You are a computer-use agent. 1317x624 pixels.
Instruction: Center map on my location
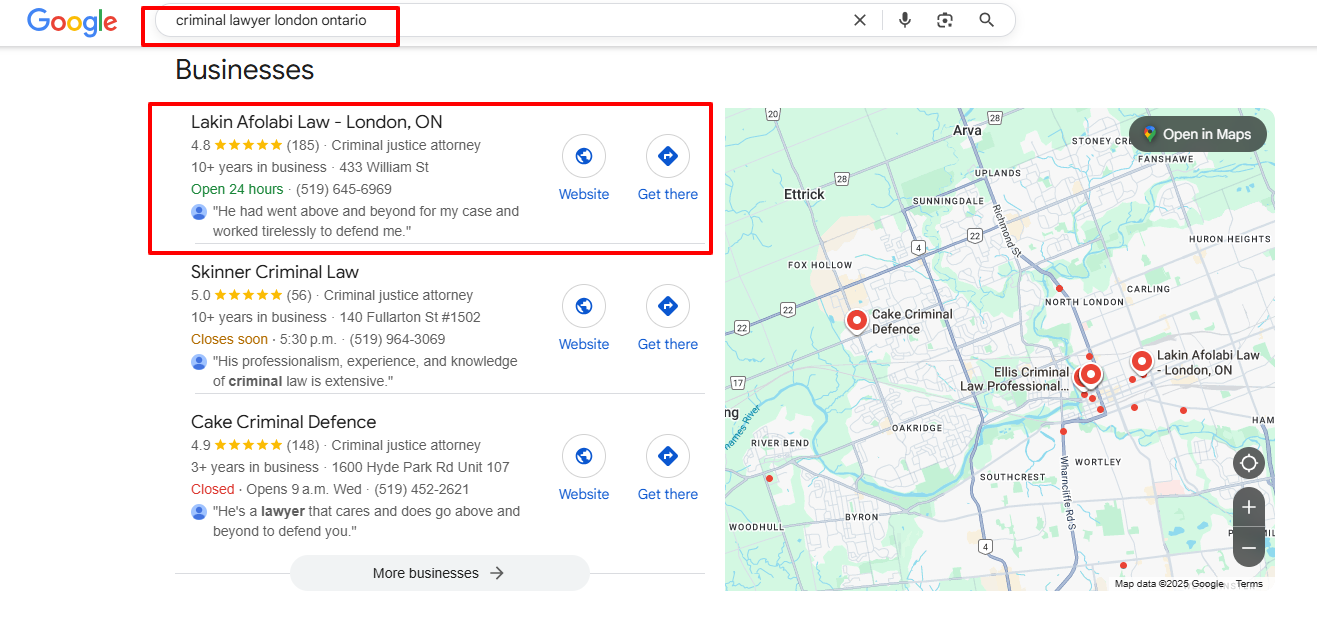pos(1248,463)
